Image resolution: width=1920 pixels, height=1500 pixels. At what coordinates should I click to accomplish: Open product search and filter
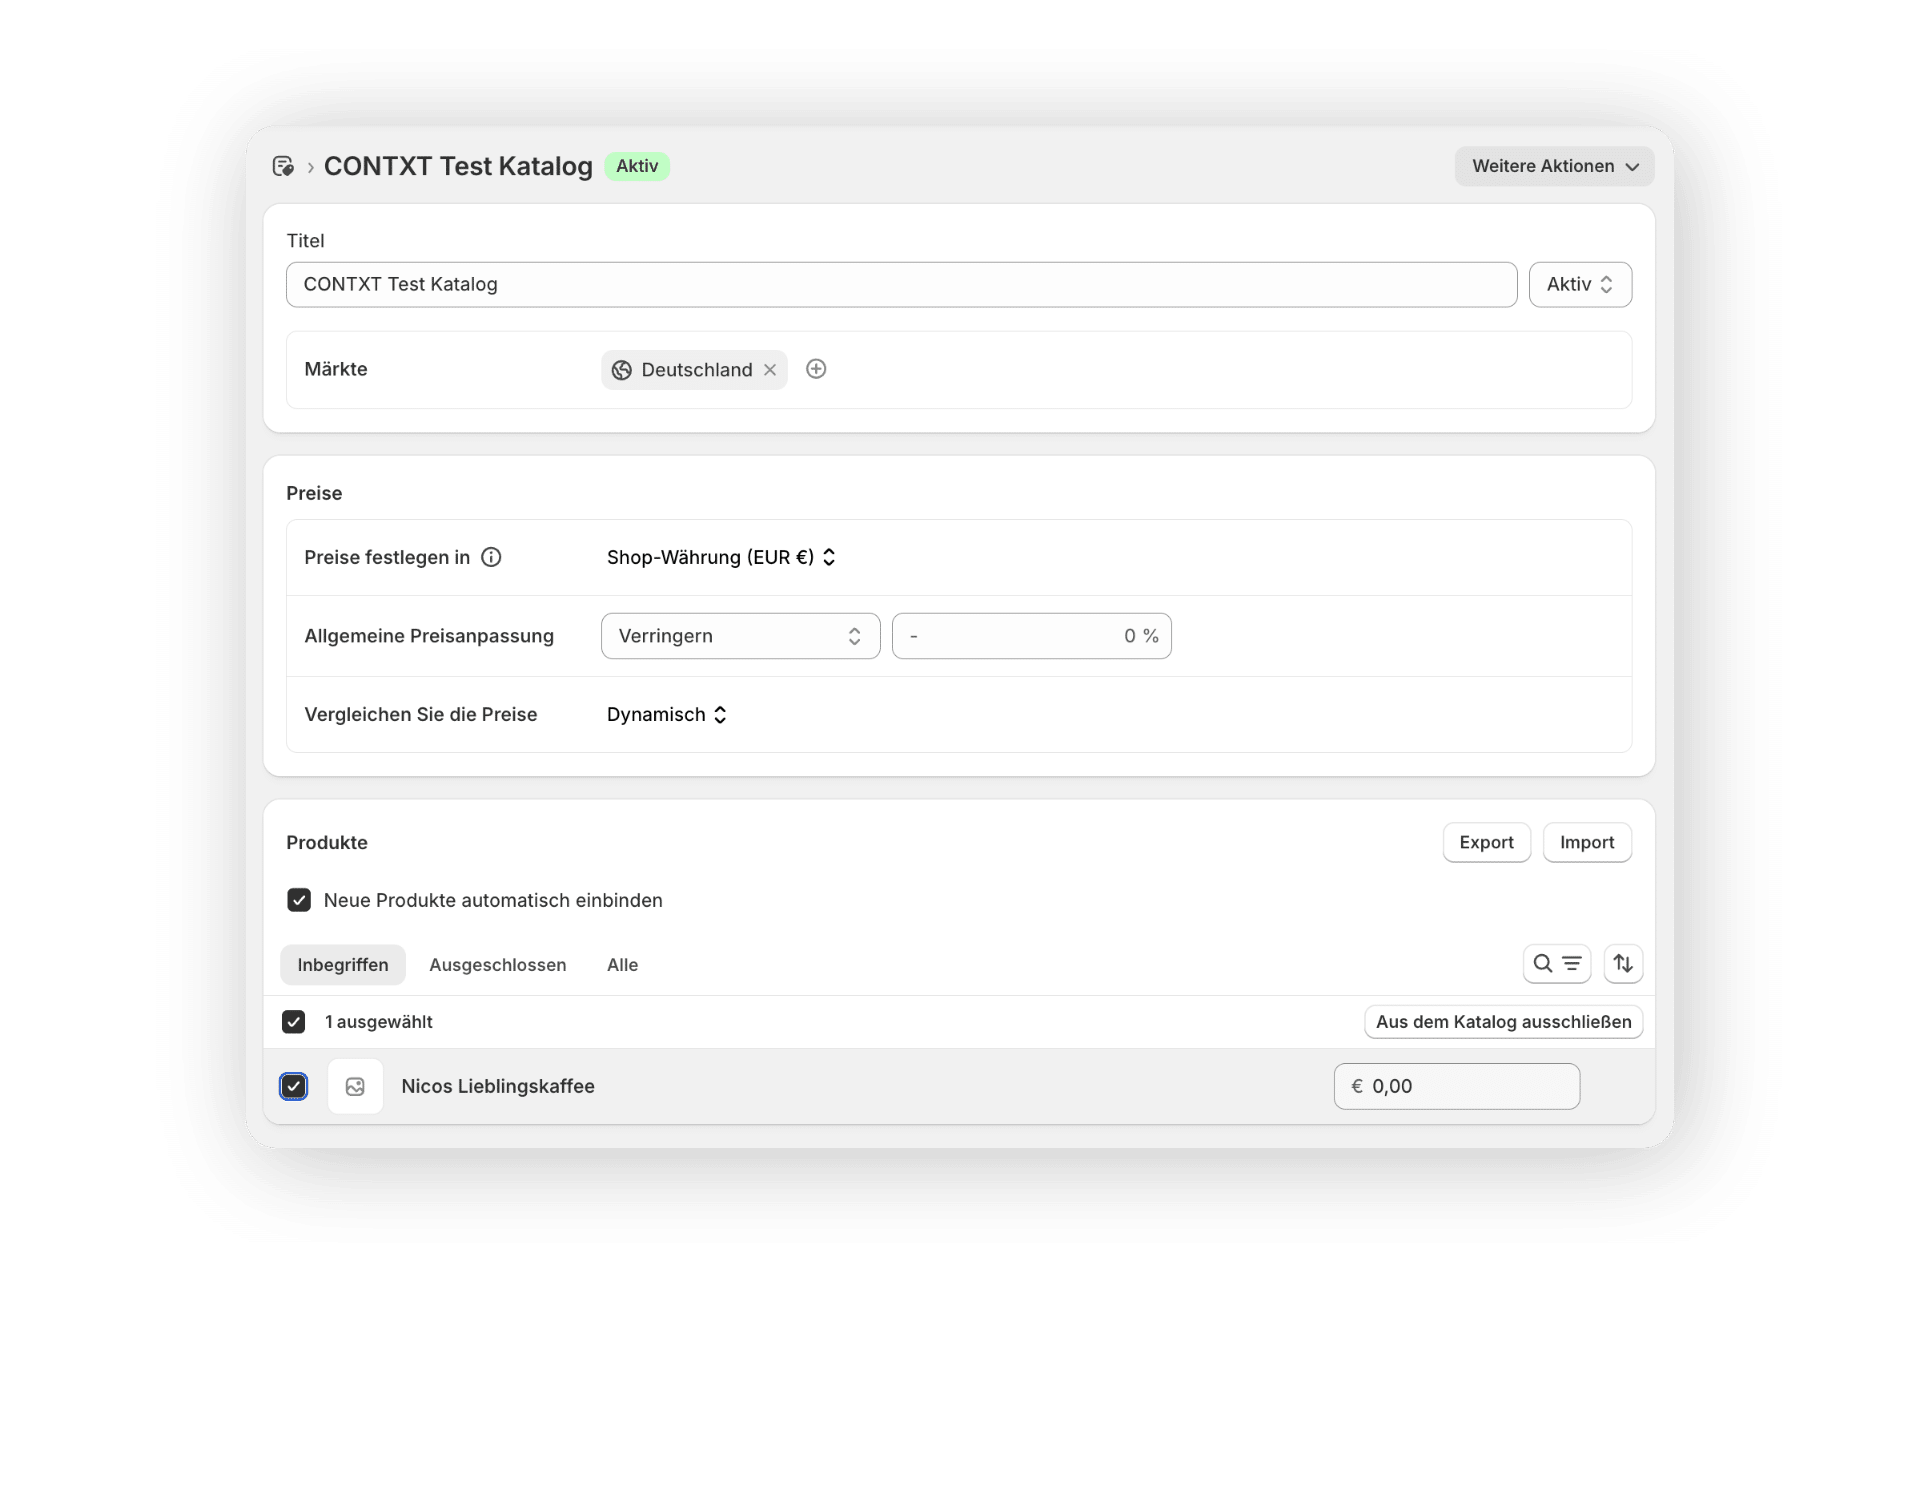(x=1556, y=964)
